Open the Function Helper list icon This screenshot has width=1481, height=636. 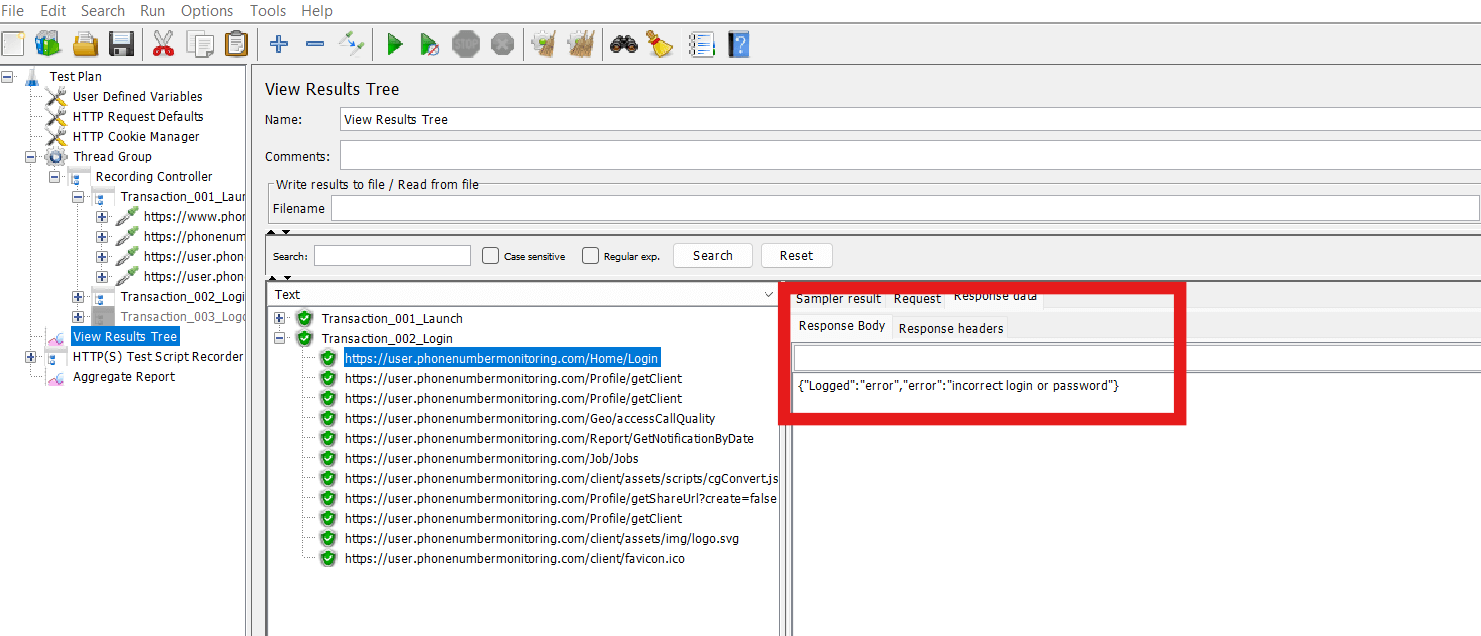pyautogui.click(x=702, y=44)
